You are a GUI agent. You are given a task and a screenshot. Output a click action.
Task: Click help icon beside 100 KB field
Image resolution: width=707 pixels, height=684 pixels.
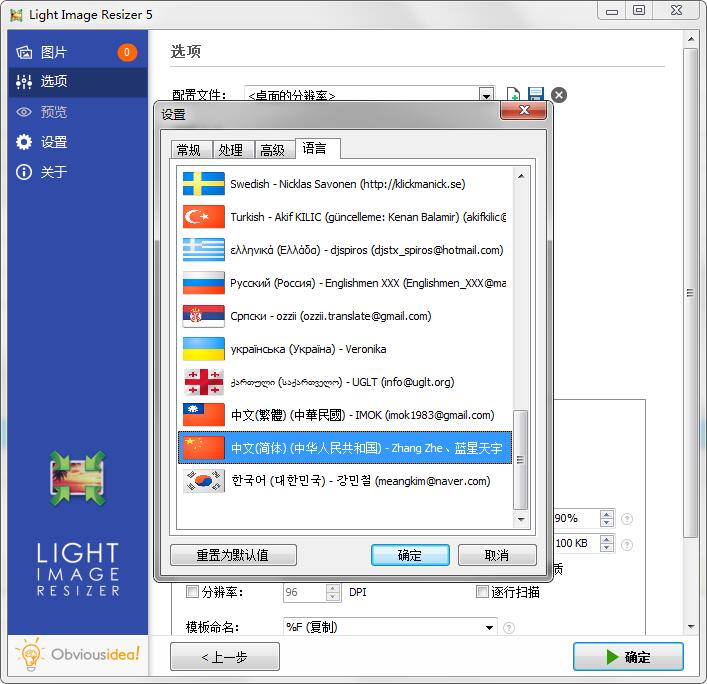pos(627,545)
